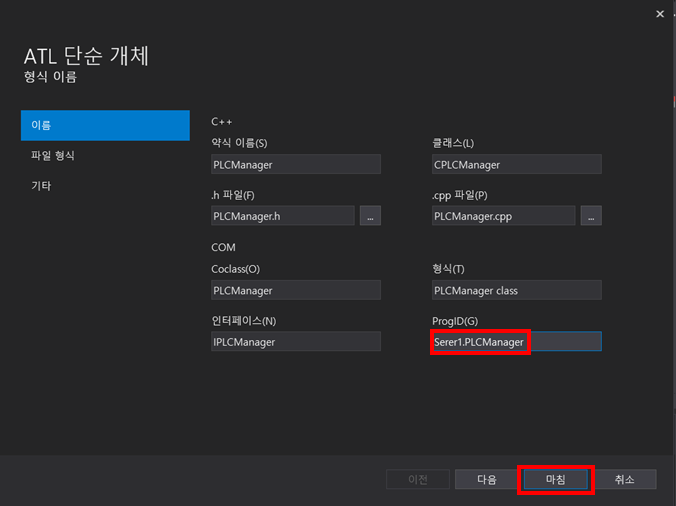Click the Coclass(O) label
The width and height of the screenshot is (676, 506).
(x=235, y=269)
